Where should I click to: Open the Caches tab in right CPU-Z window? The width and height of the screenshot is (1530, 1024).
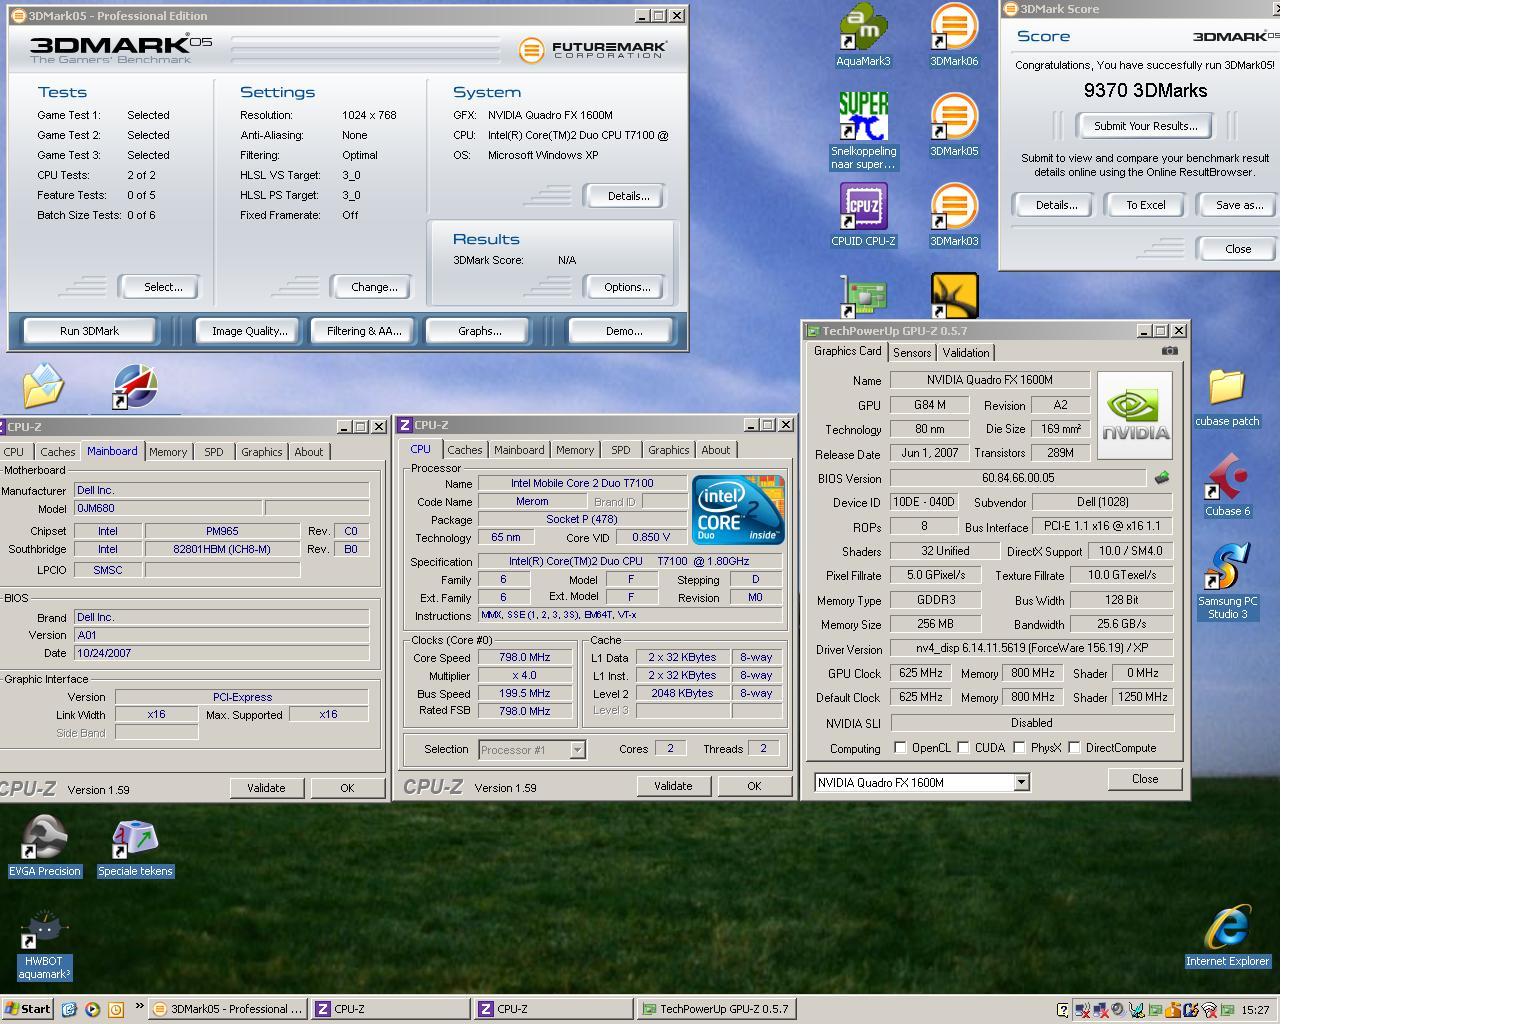[x=465, y=450]
